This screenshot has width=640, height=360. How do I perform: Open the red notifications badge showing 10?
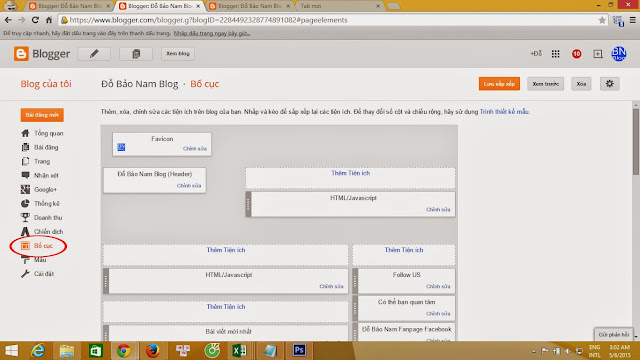(576, 54)
